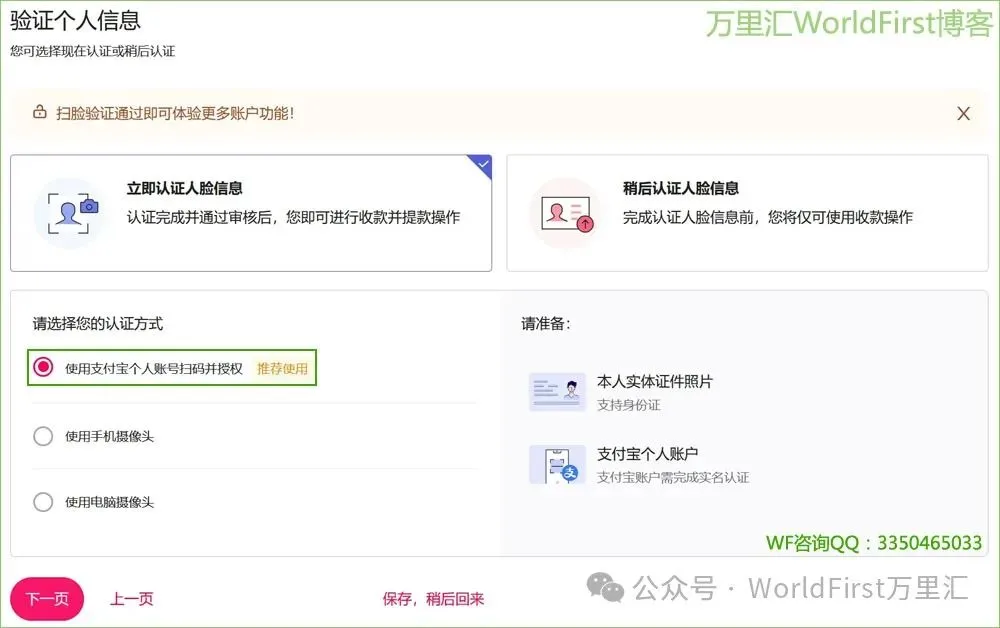
Task: Click the ID card icon beside 本人实体证件照片
Action: [x=556, y=392]
